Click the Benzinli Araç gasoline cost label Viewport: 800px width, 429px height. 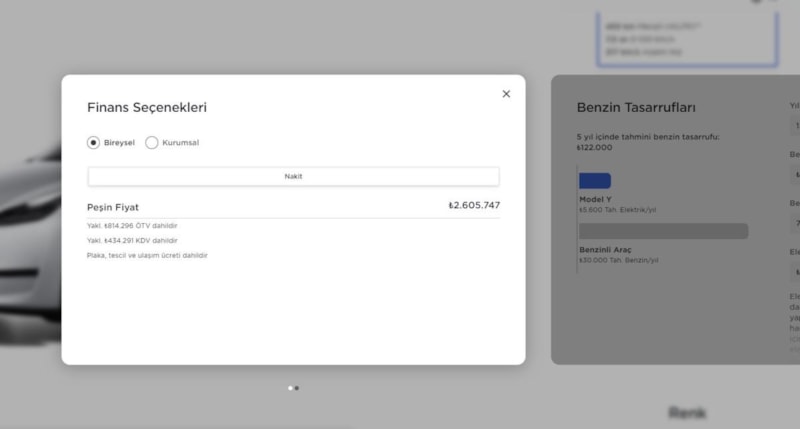click(x=618, y=260)
